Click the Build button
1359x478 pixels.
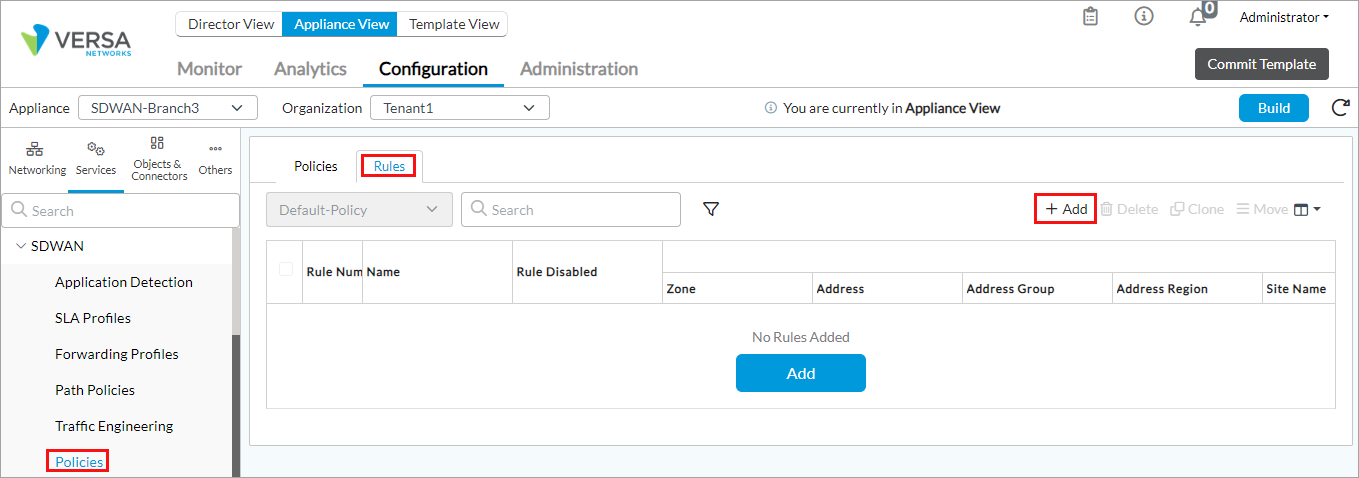(x=1274, y=108)
